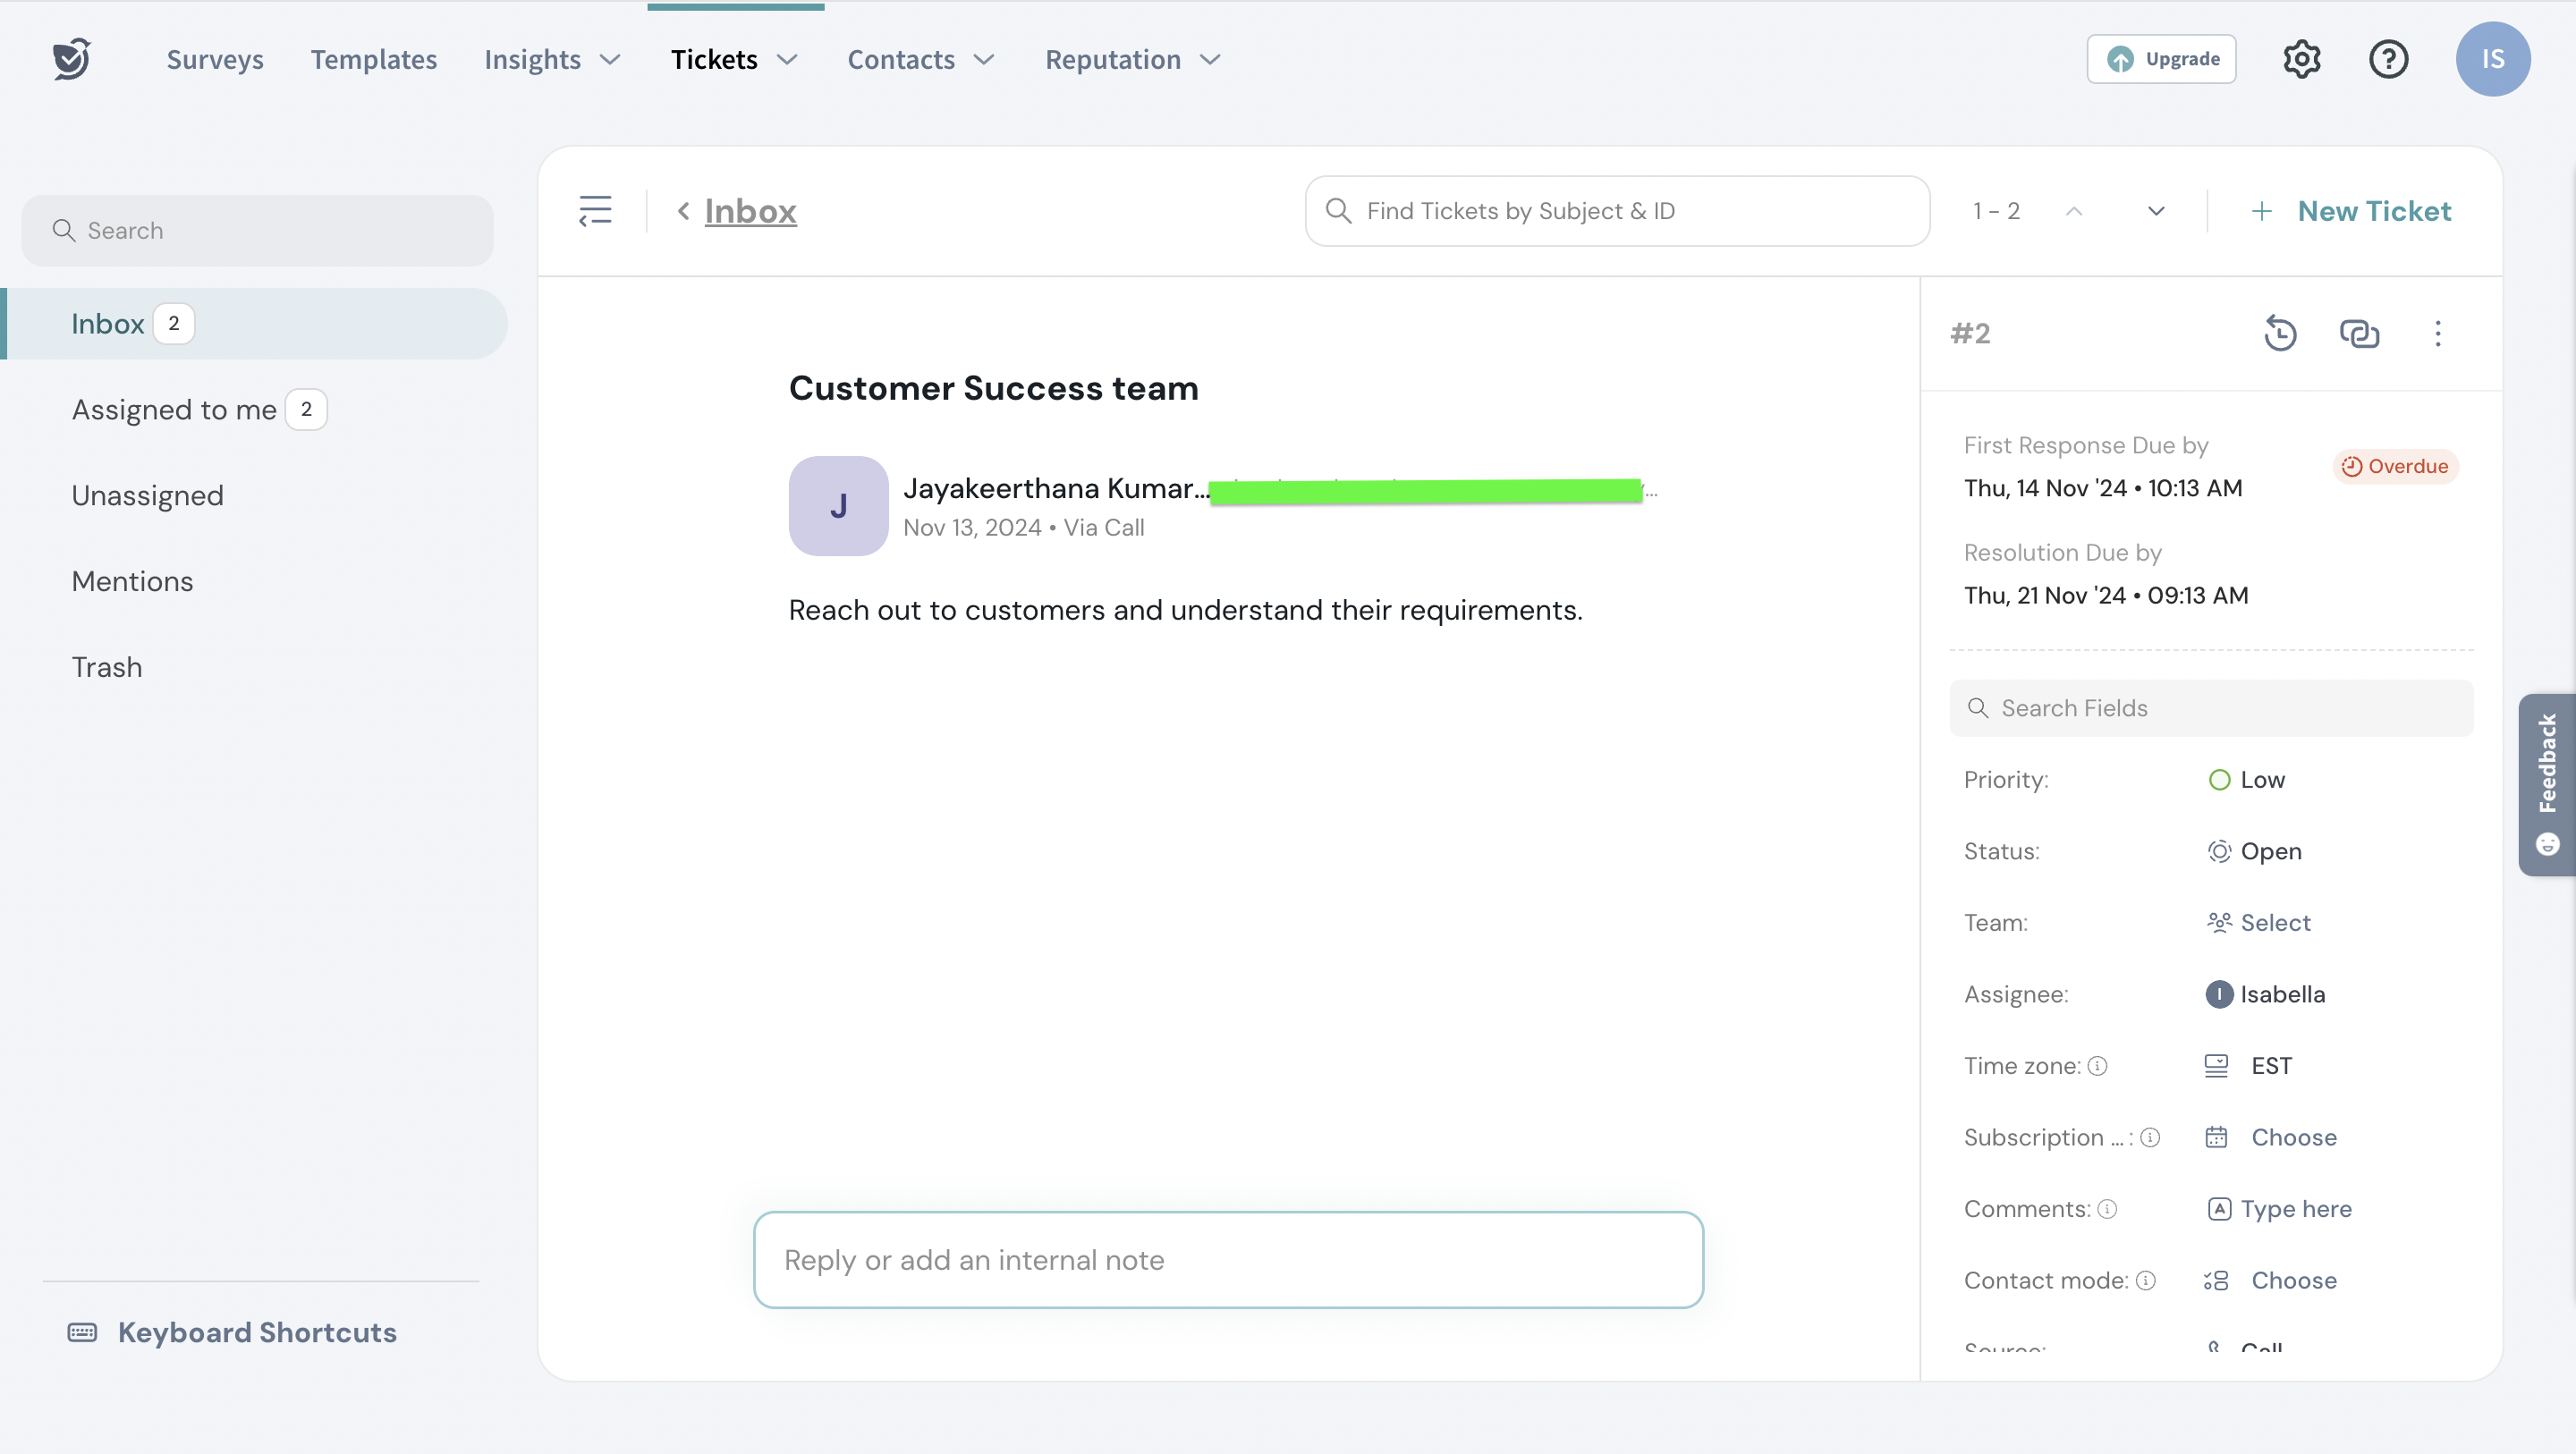Click the SurveySparrow logo icon
Screen dimensions: 2576x1454
pyautogui.click(x=72, y=59)
